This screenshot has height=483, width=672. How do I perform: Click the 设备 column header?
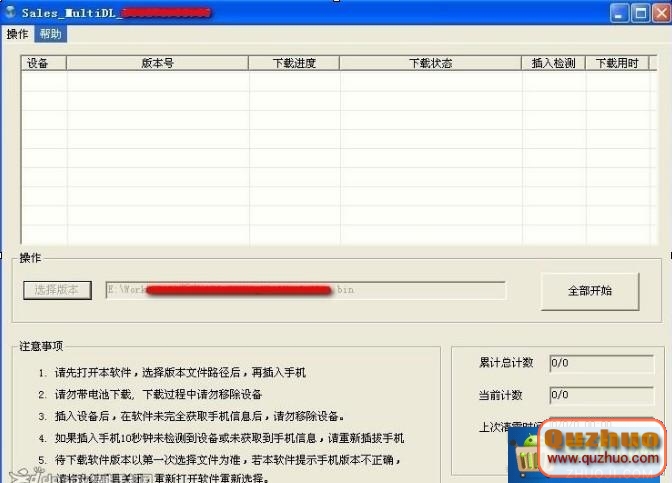[44, 63]
